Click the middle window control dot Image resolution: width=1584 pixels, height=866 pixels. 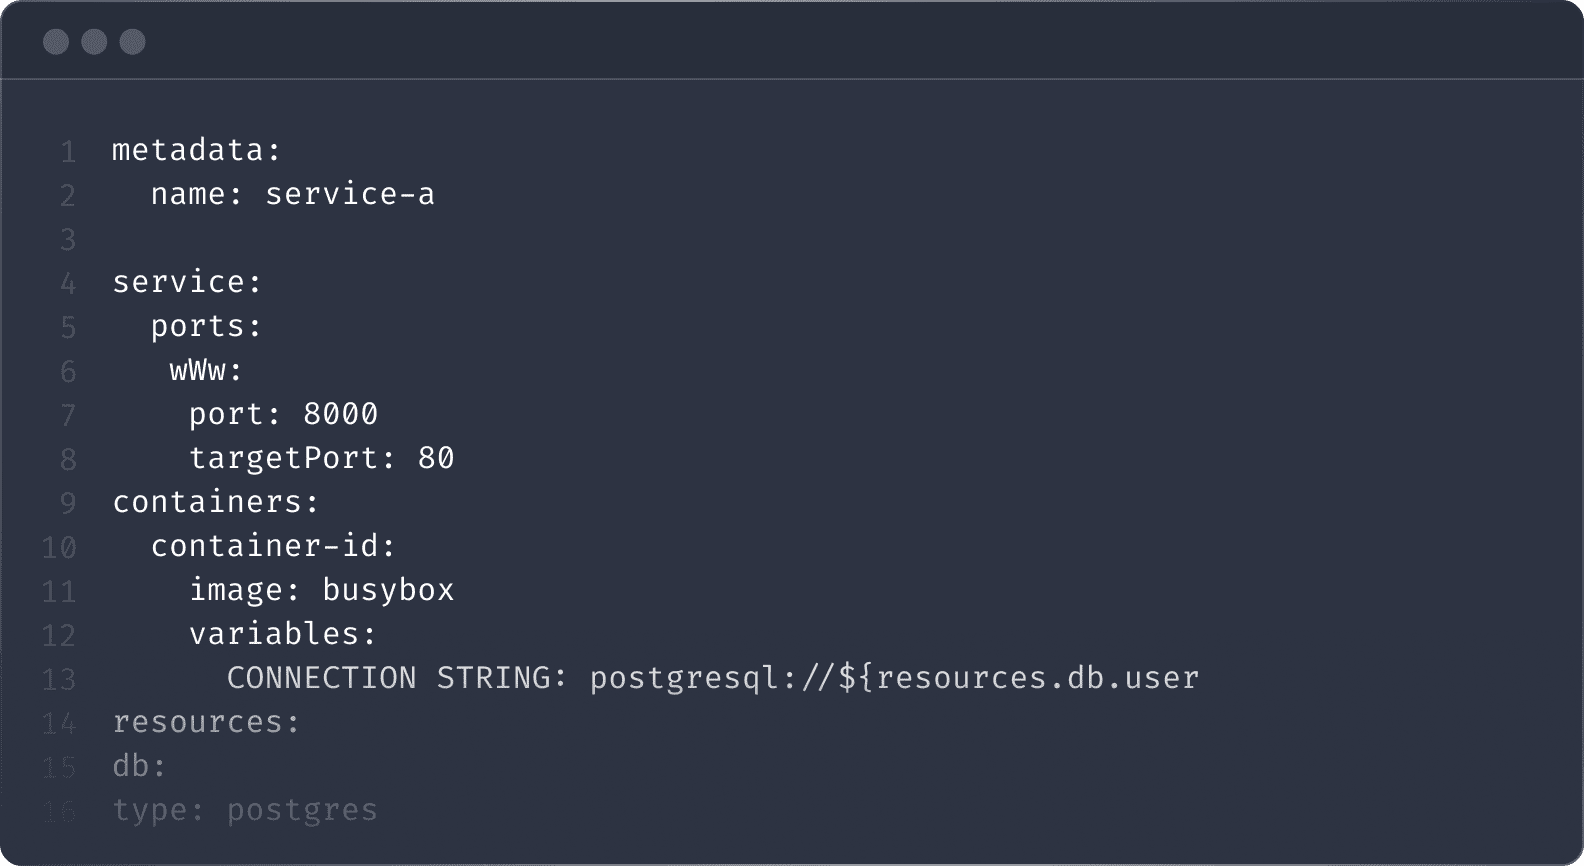tap(94, 42)
